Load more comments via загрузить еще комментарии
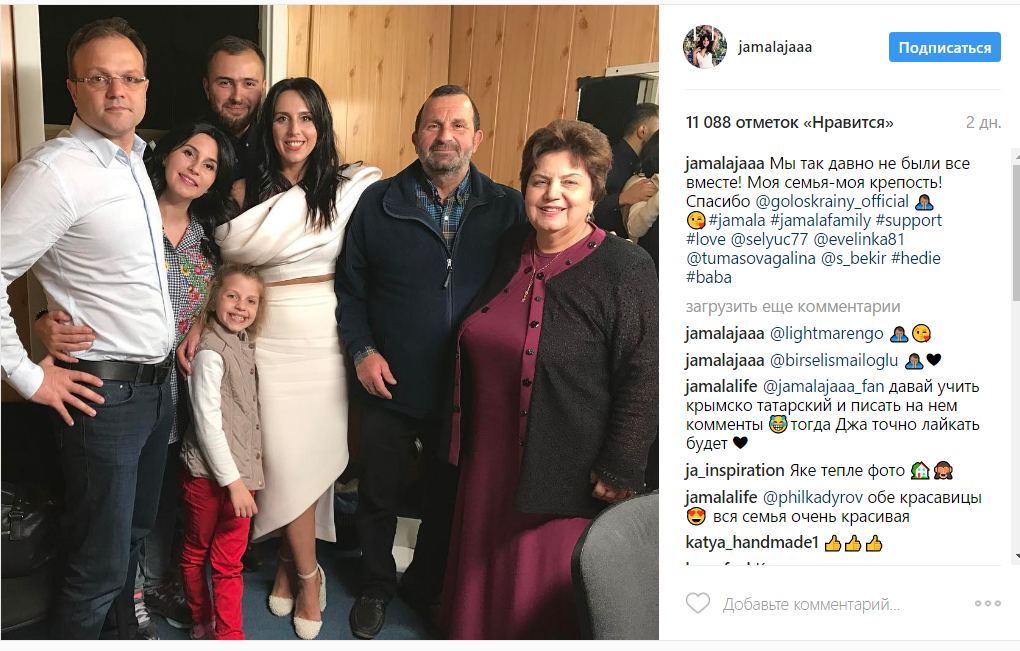The width and height of the screenshot is (1020, 651). pos(793,306)
